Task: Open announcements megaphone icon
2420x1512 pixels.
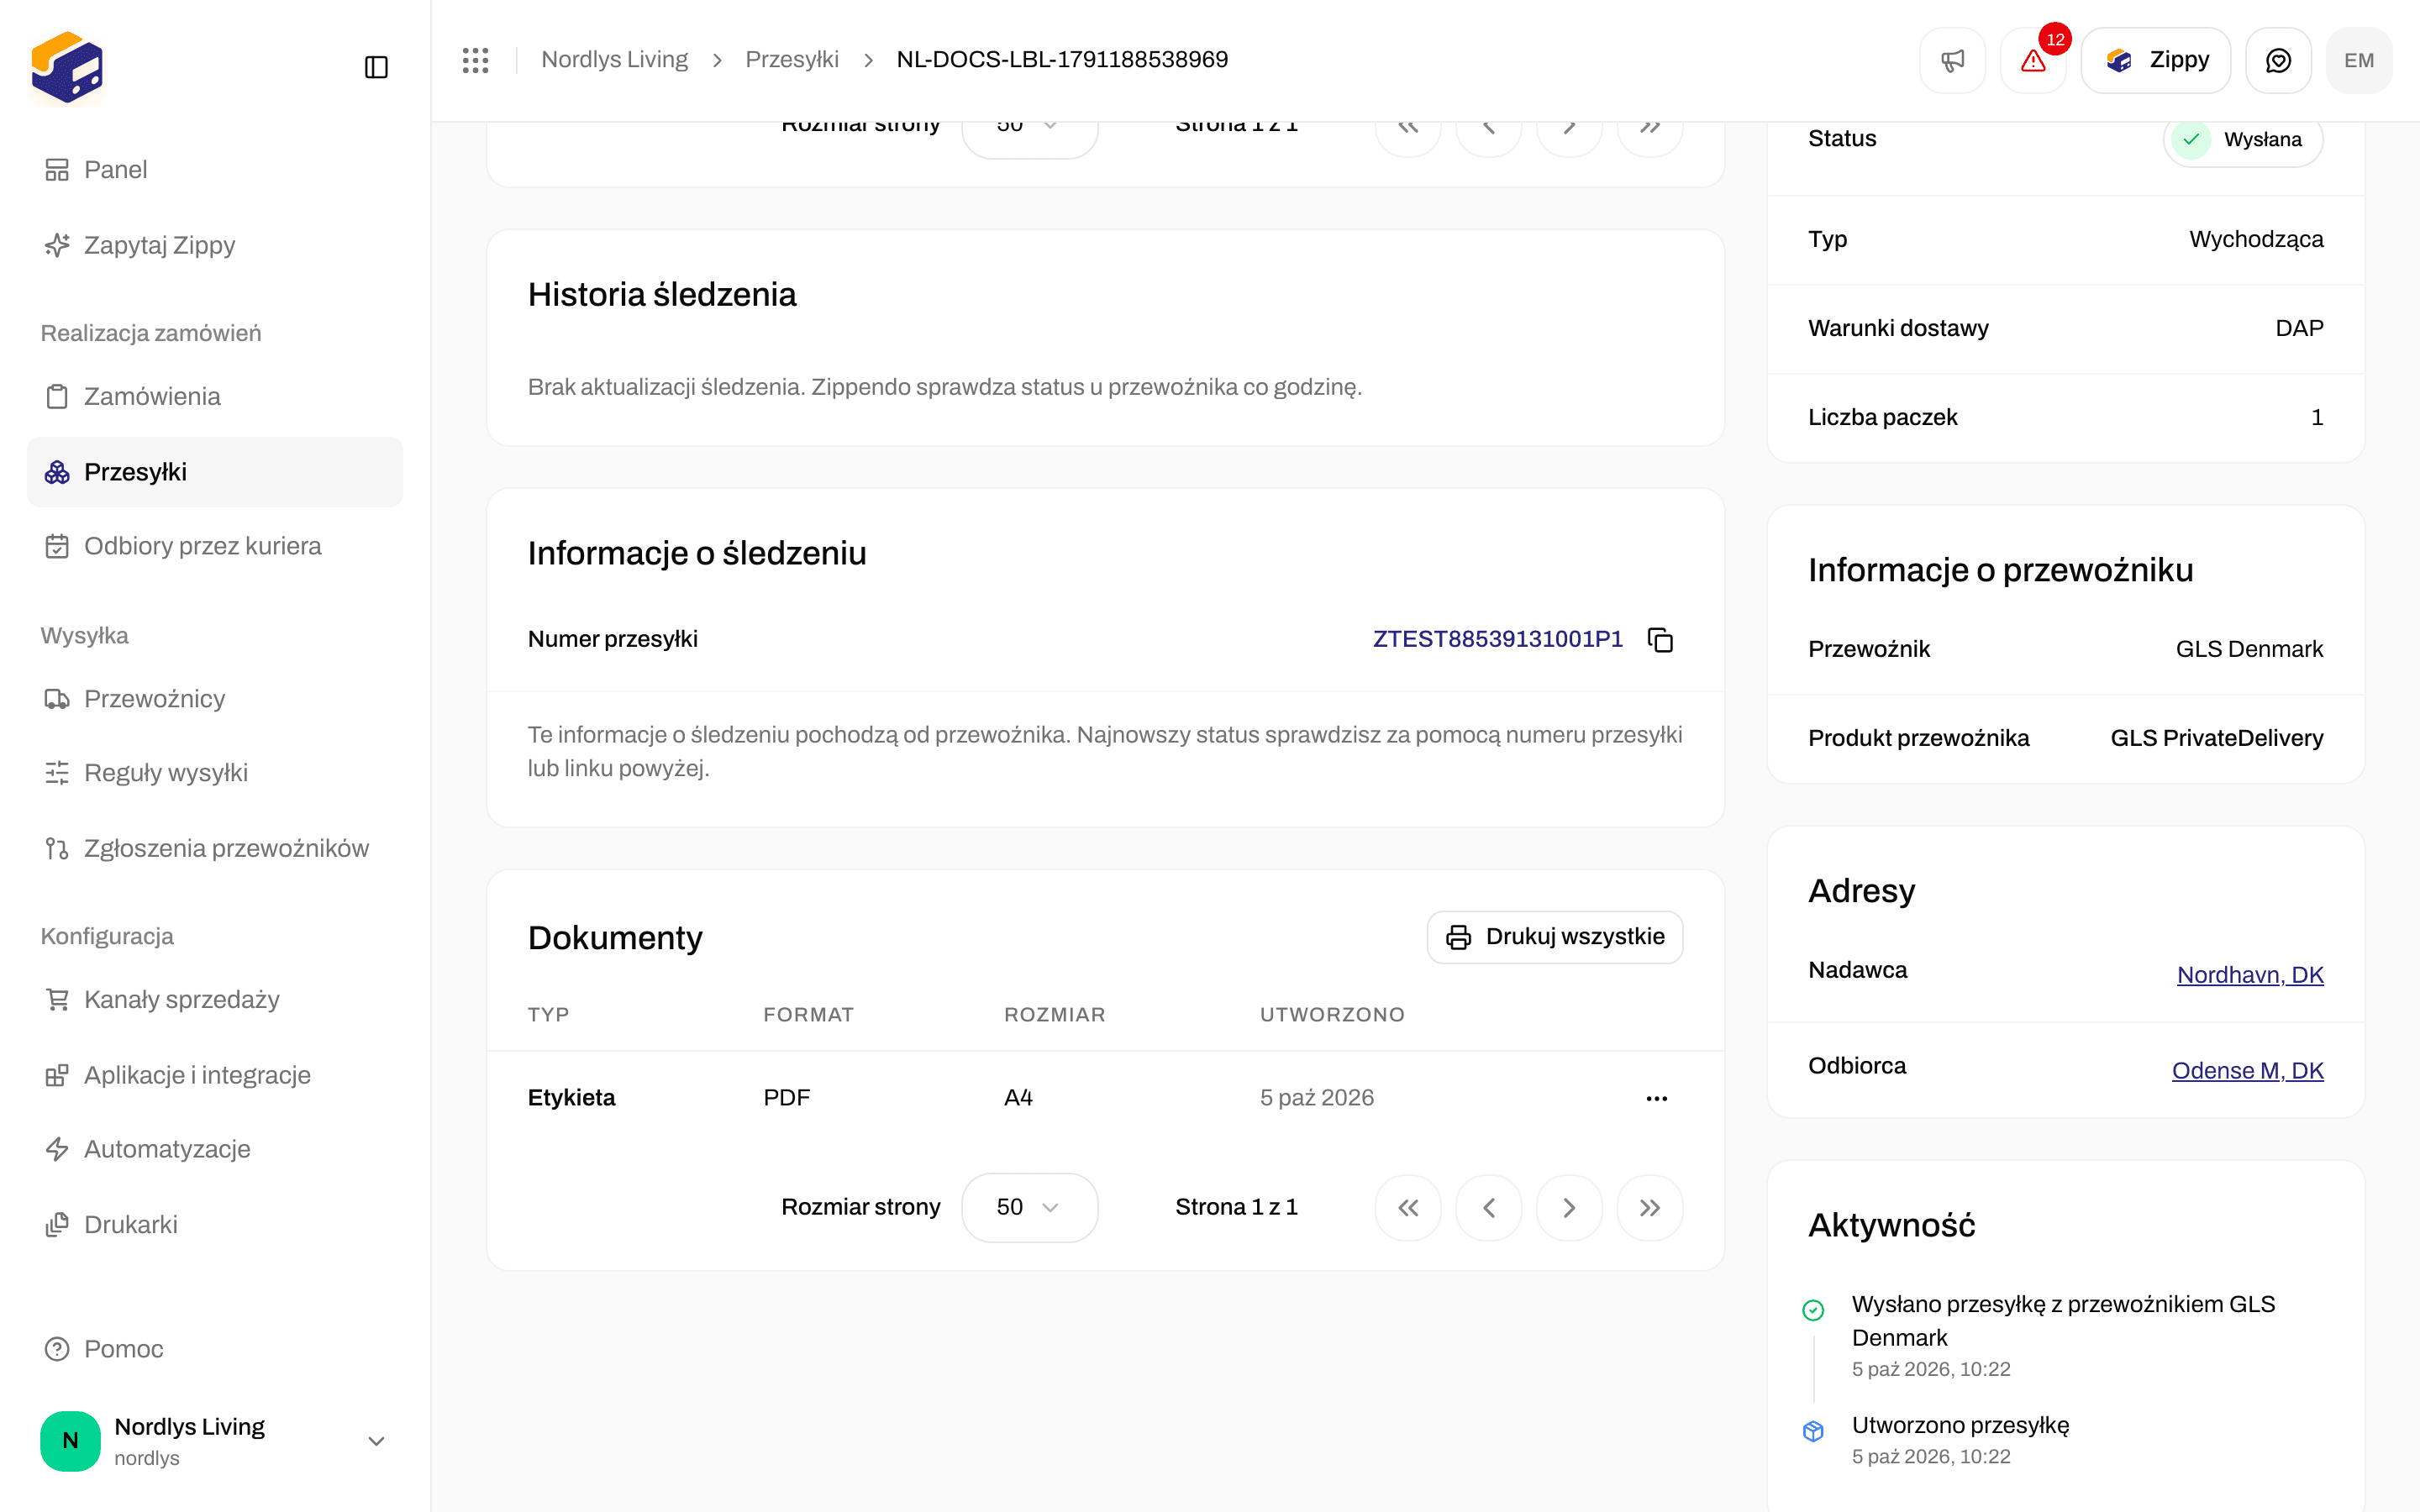Action: pos(1952,60)
